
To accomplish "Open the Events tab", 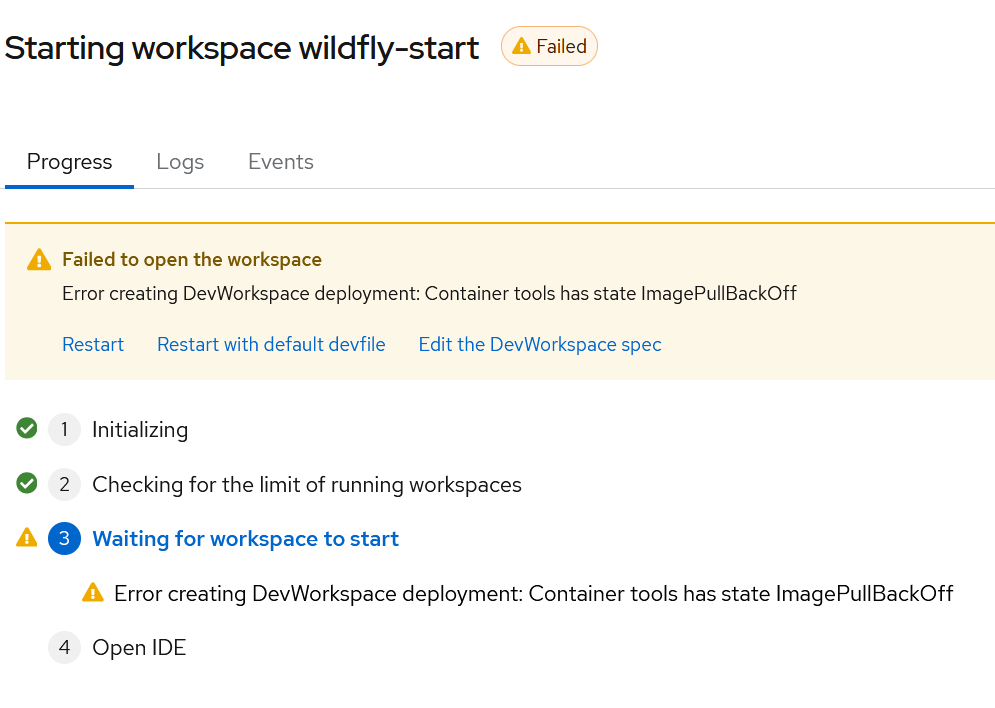I will (x=281, y=162).
